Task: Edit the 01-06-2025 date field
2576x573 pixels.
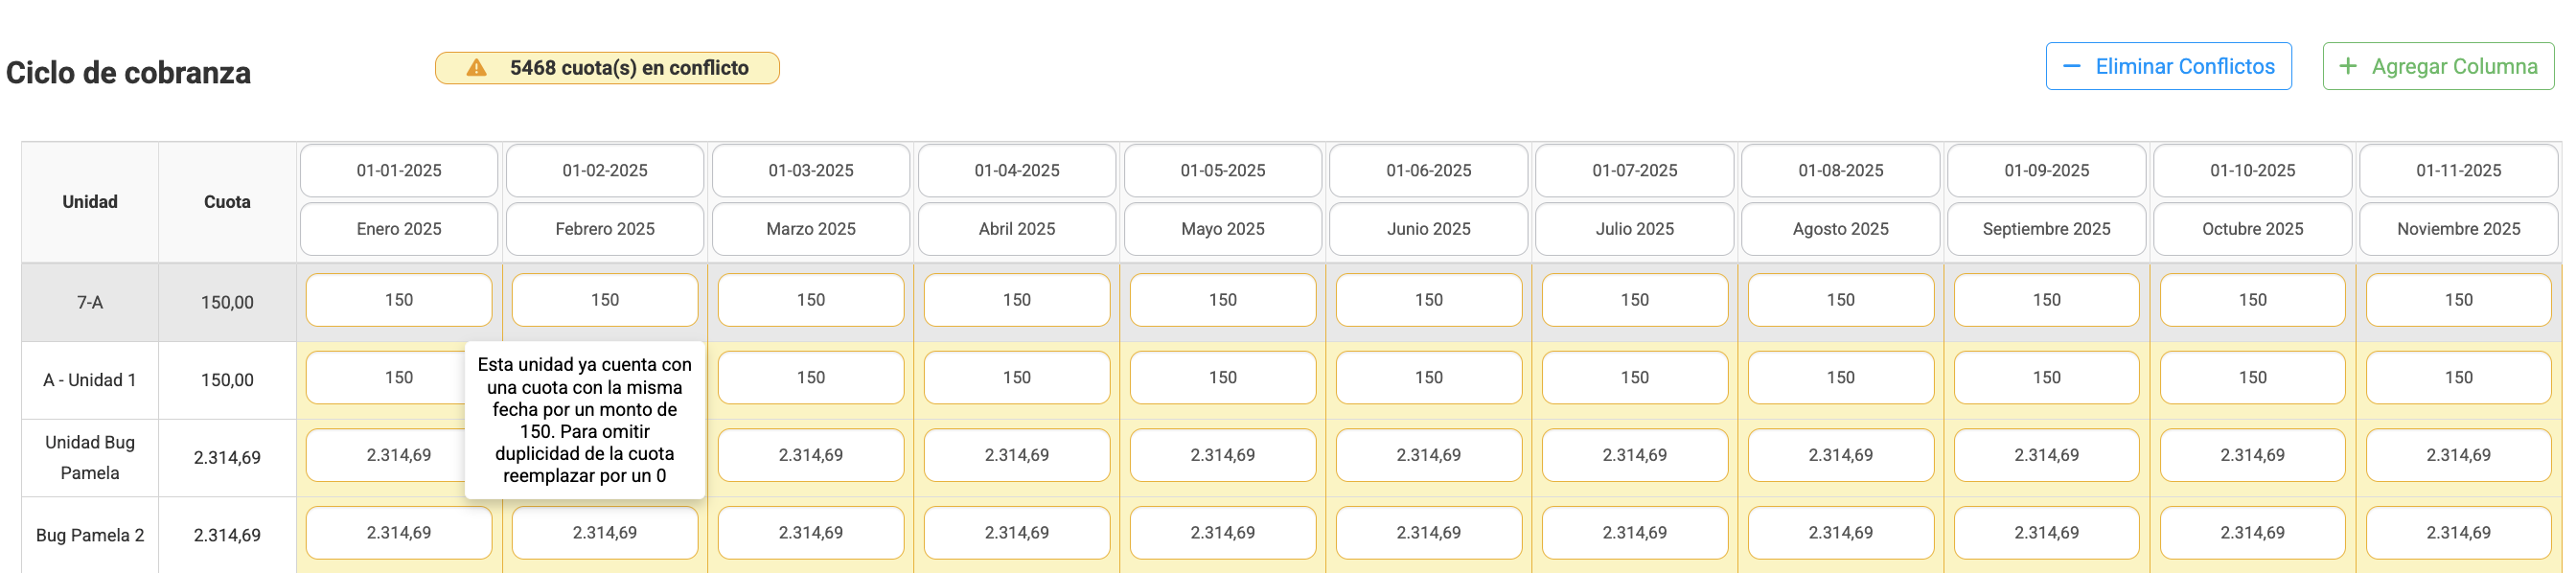Action: coord(1429,171)
